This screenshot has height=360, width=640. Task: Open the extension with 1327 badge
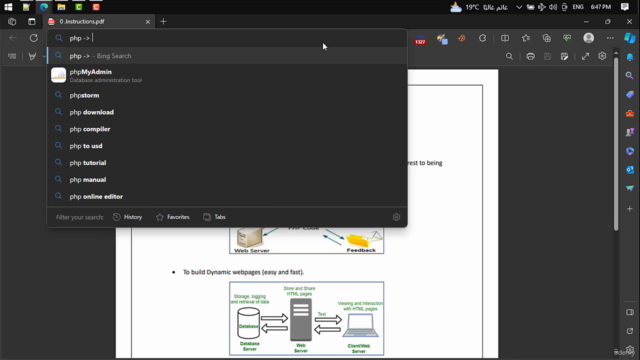pyautogui.click(x=420, y=39)
